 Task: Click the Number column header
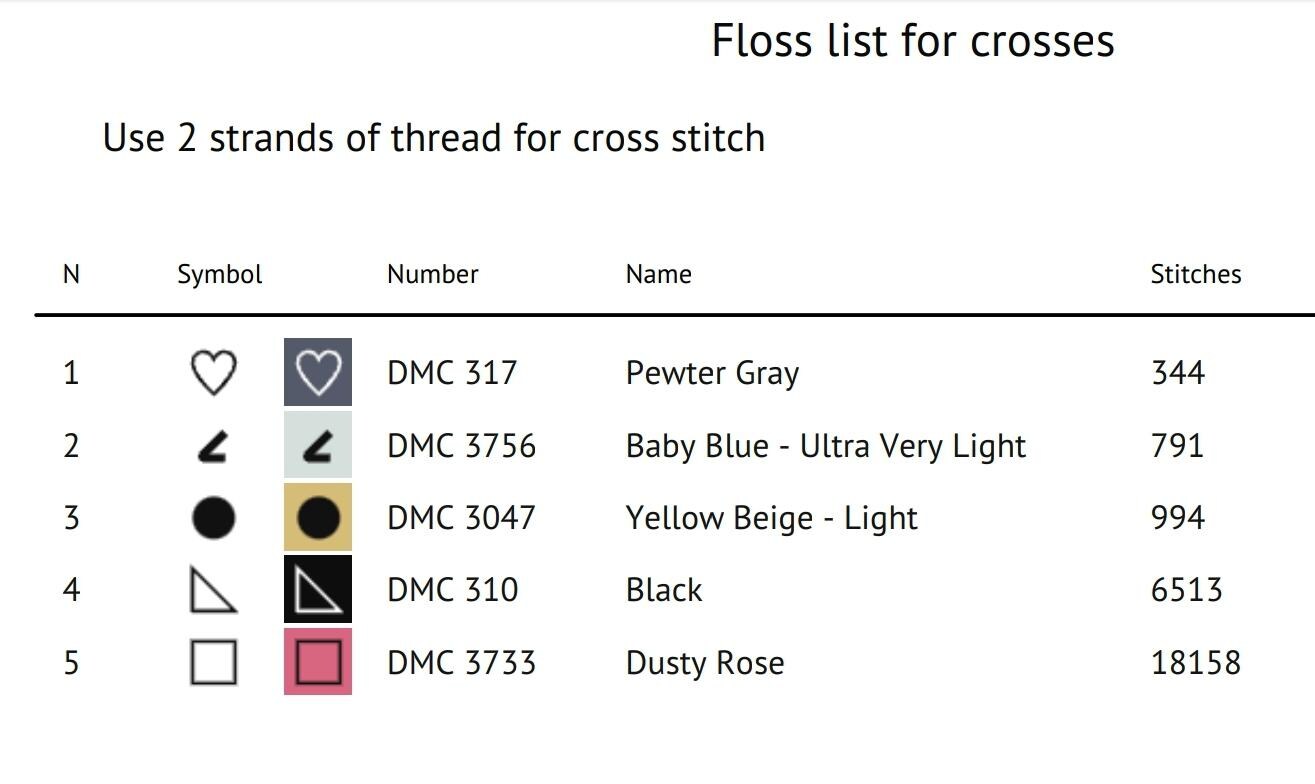[433, 274]
